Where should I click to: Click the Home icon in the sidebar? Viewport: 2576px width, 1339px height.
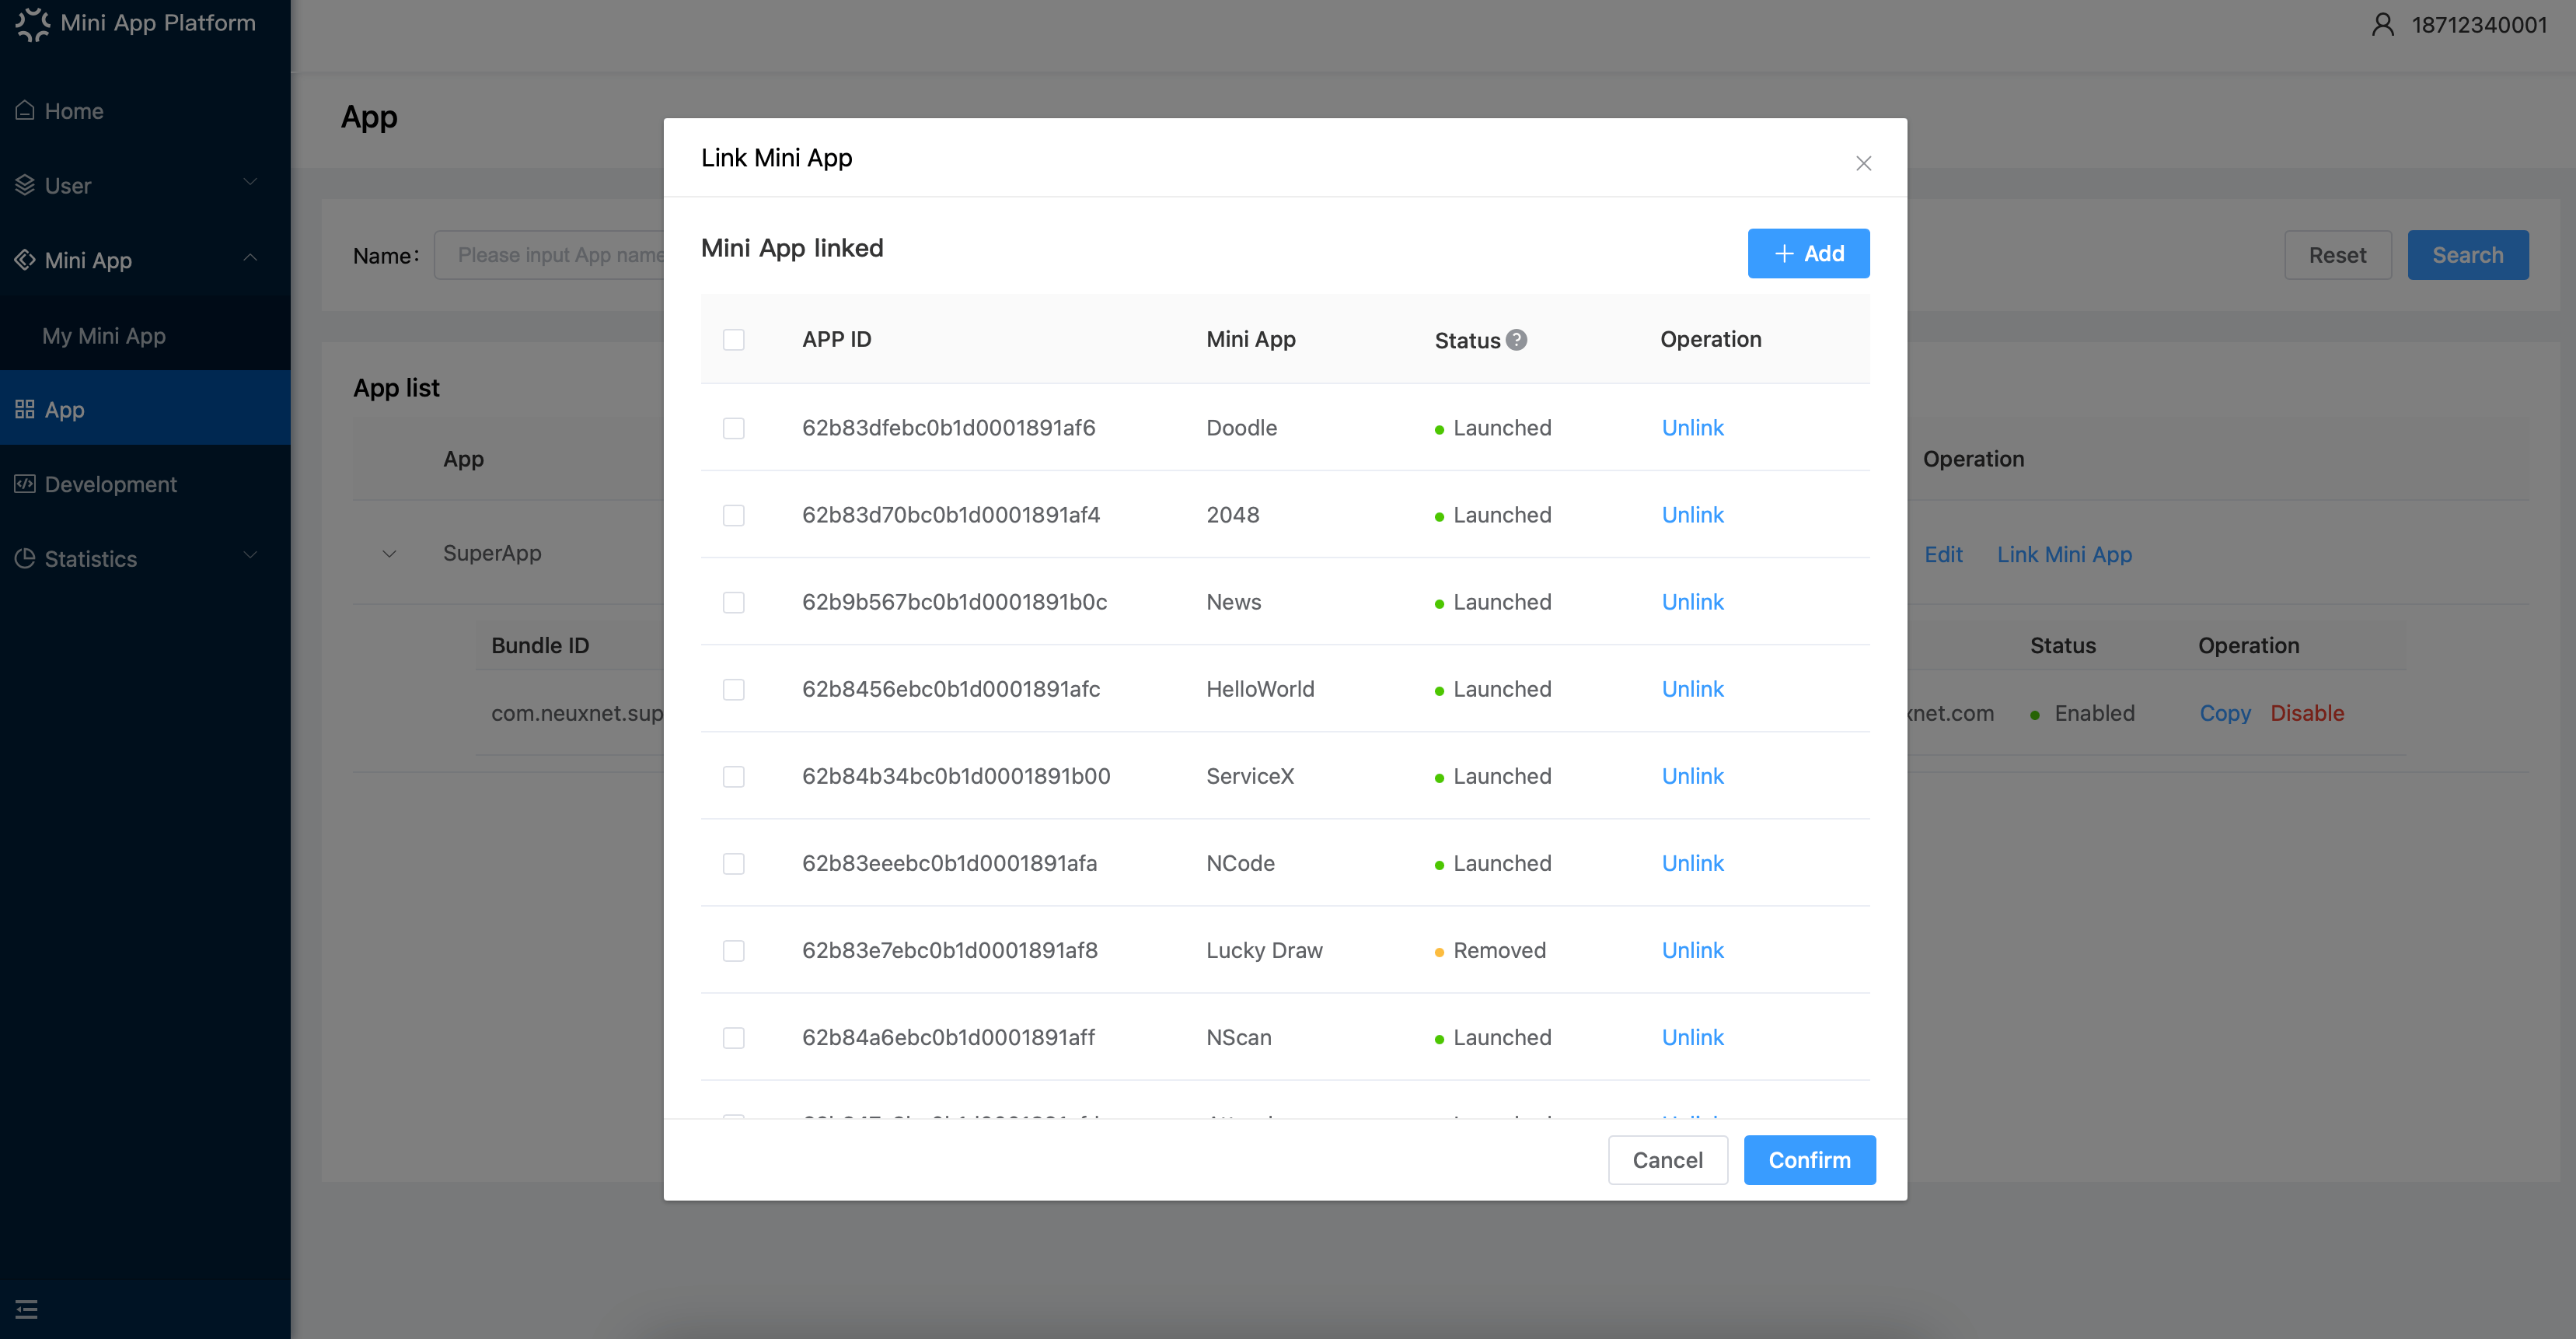pyautogui.click(x=25, y=110)
